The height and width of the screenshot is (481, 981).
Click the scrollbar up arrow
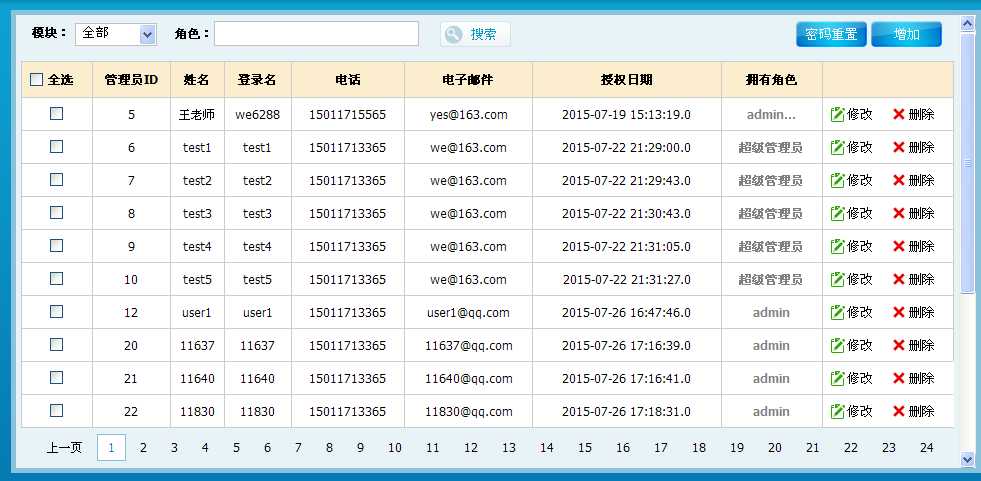point(968,24)
